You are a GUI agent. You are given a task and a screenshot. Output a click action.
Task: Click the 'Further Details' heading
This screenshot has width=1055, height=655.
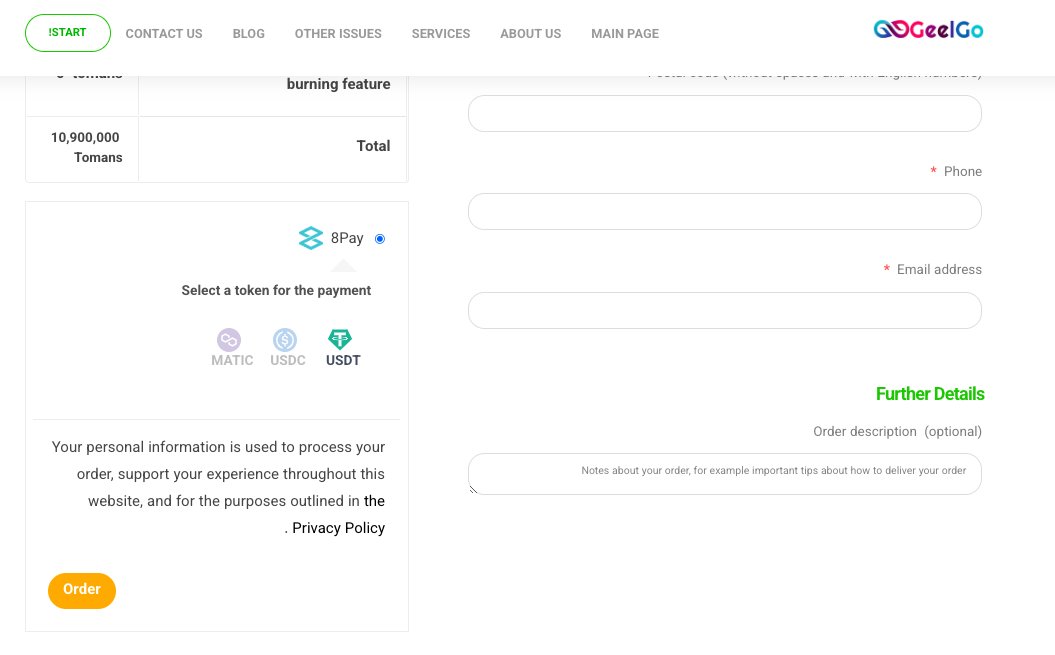pyautogui.click(x=930, y=394)
